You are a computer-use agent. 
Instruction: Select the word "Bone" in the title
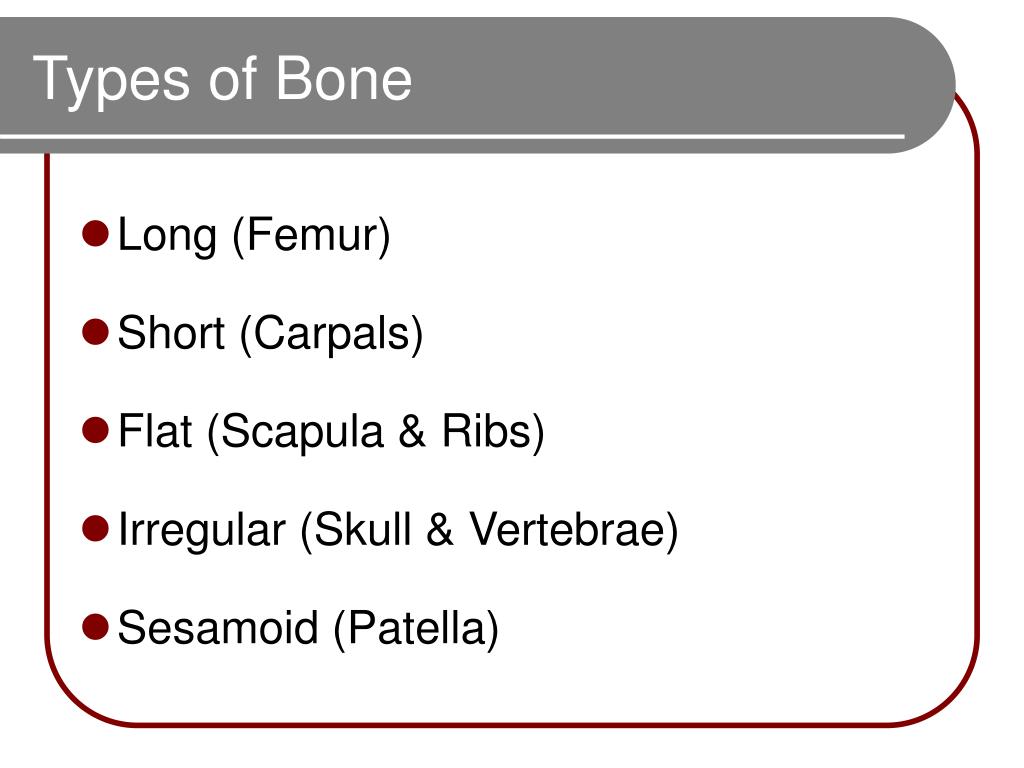tap(344, 78)
